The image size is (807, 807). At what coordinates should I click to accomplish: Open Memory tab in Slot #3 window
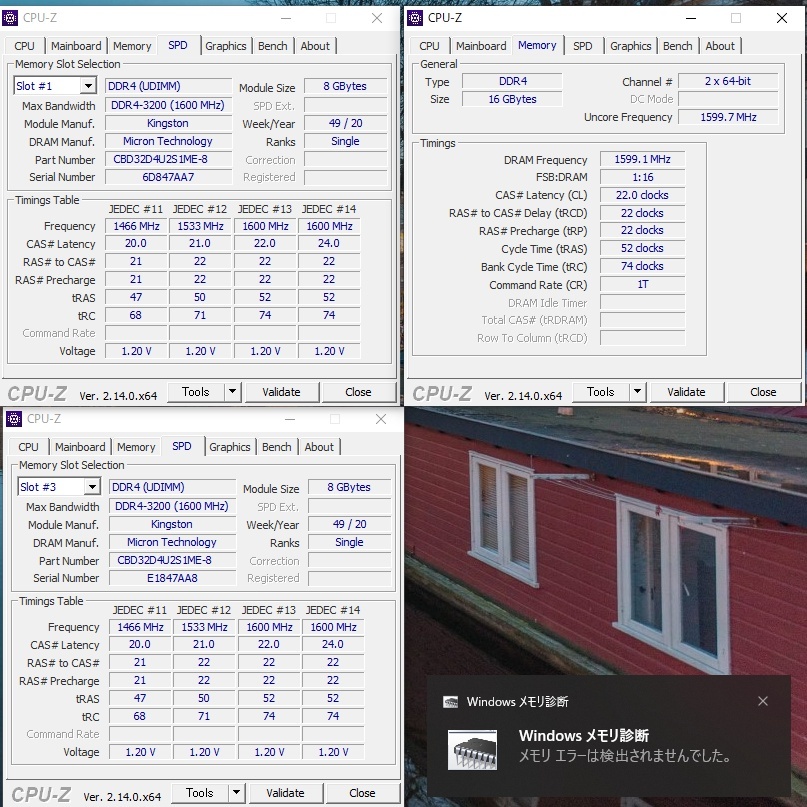[x=136, y=447]
